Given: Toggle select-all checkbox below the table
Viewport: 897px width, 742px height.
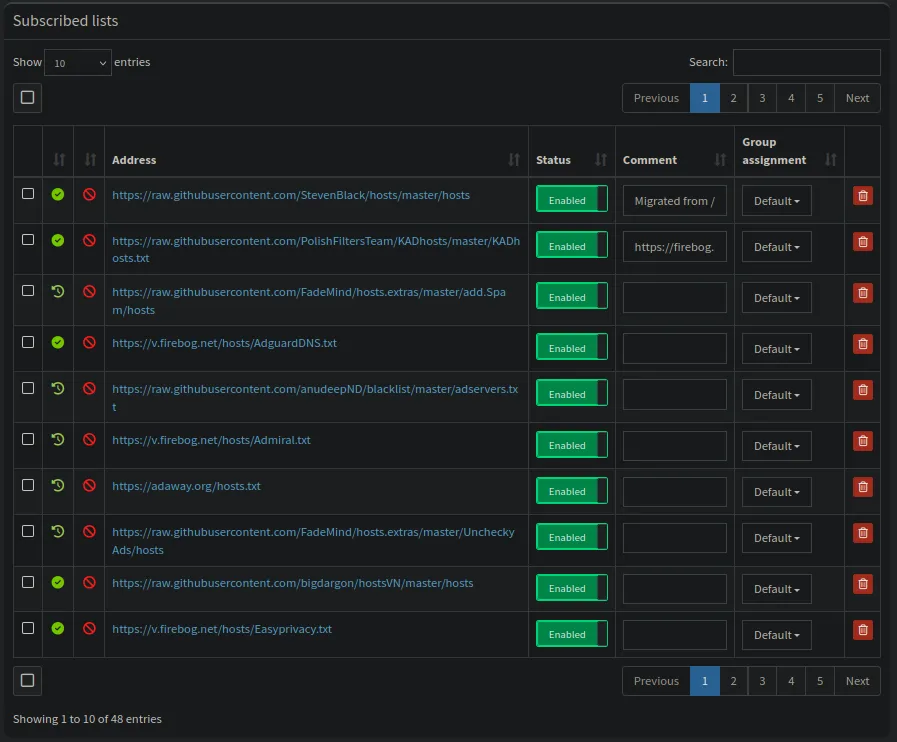Looking at the screenshot, I should pyautogui.click(x=27, y=680).
